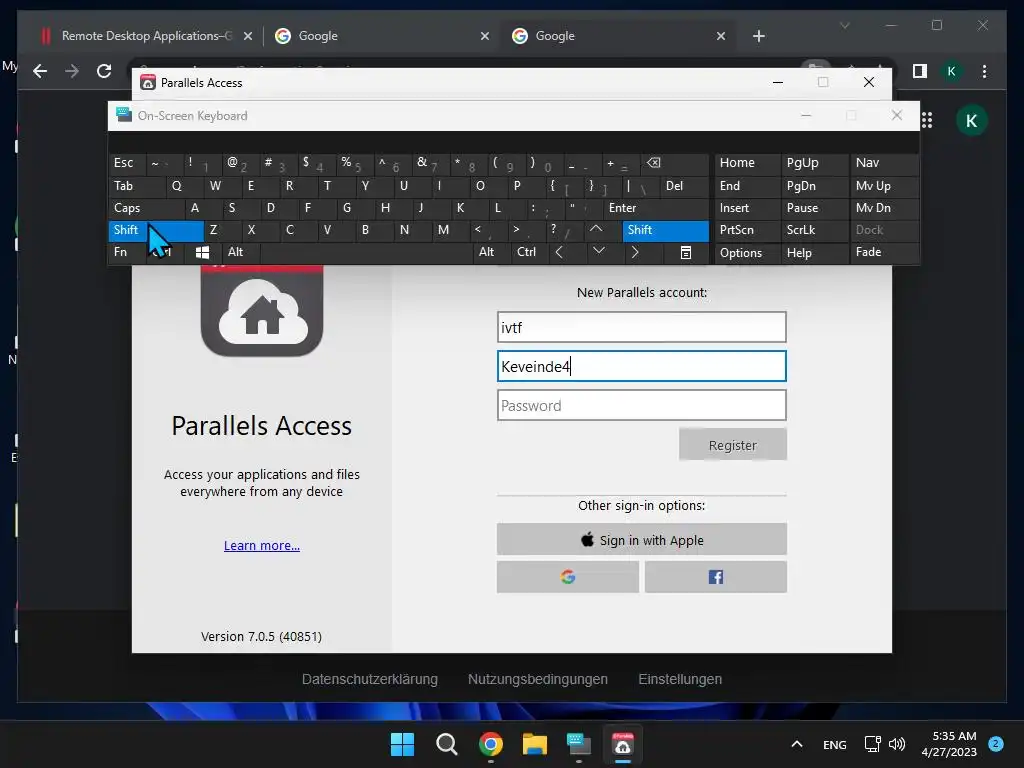The image size is (1024, 768).
Task: Click the down arrow key on On-Screen Keyboard
Action: pyautogui.click(x=599, y=251)
